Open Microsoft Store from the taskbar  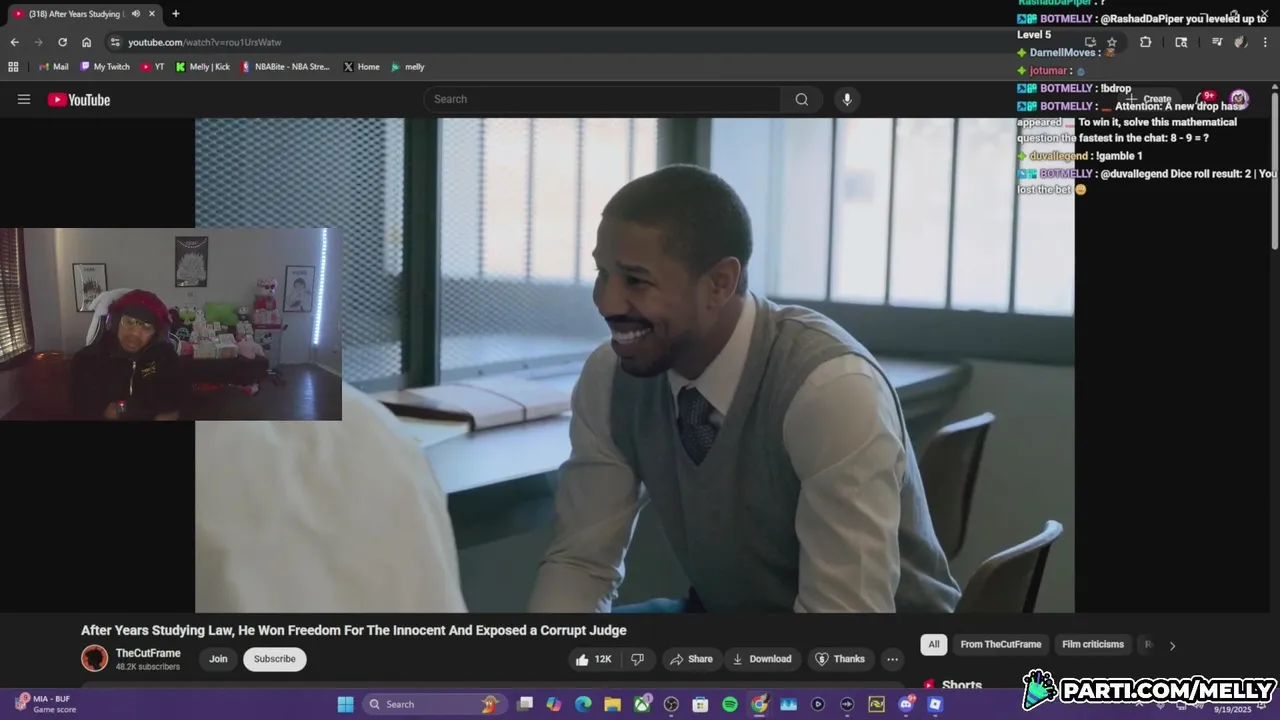click(x=701, y=704)
